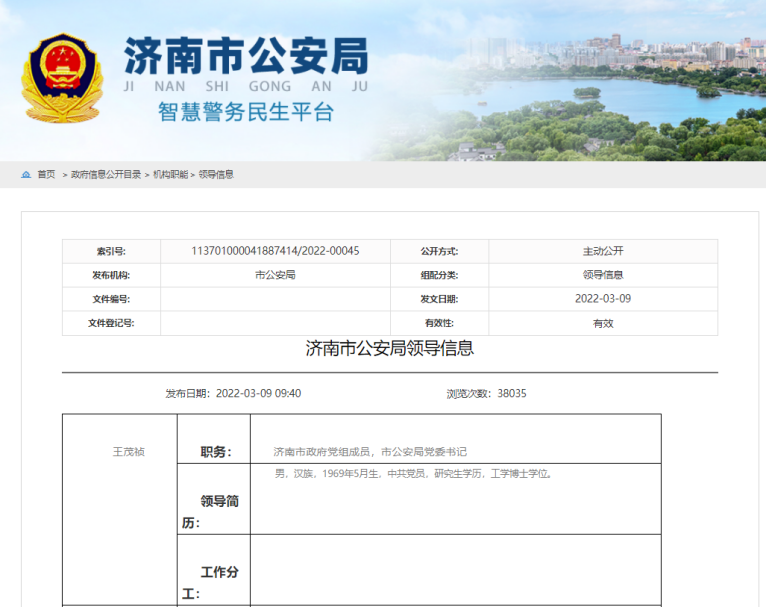Click the text 济南市政府党组成员，市公安局党委书记

(x=370, y=451)
